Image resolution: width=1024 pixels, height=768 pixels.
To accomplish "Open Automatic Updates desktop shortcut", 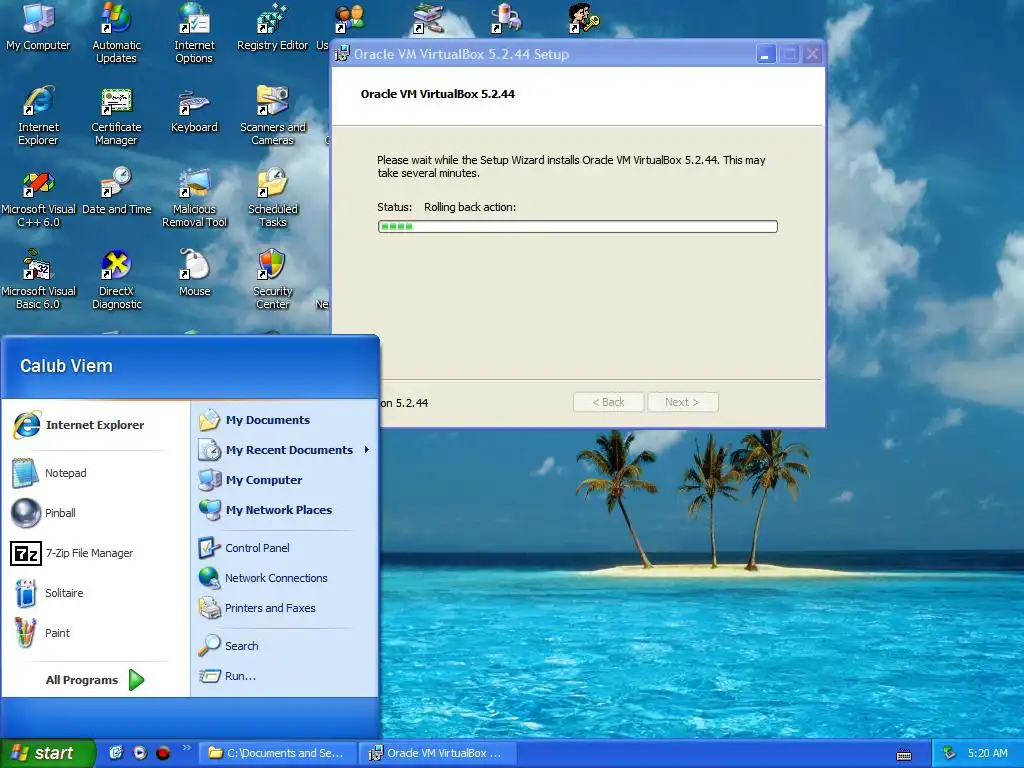I will [x=116, y=33].
